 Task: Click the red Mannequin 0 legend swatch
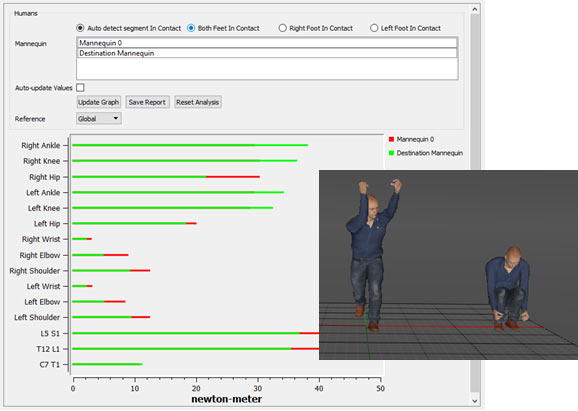pyautogui.click(x=391, y=139)
